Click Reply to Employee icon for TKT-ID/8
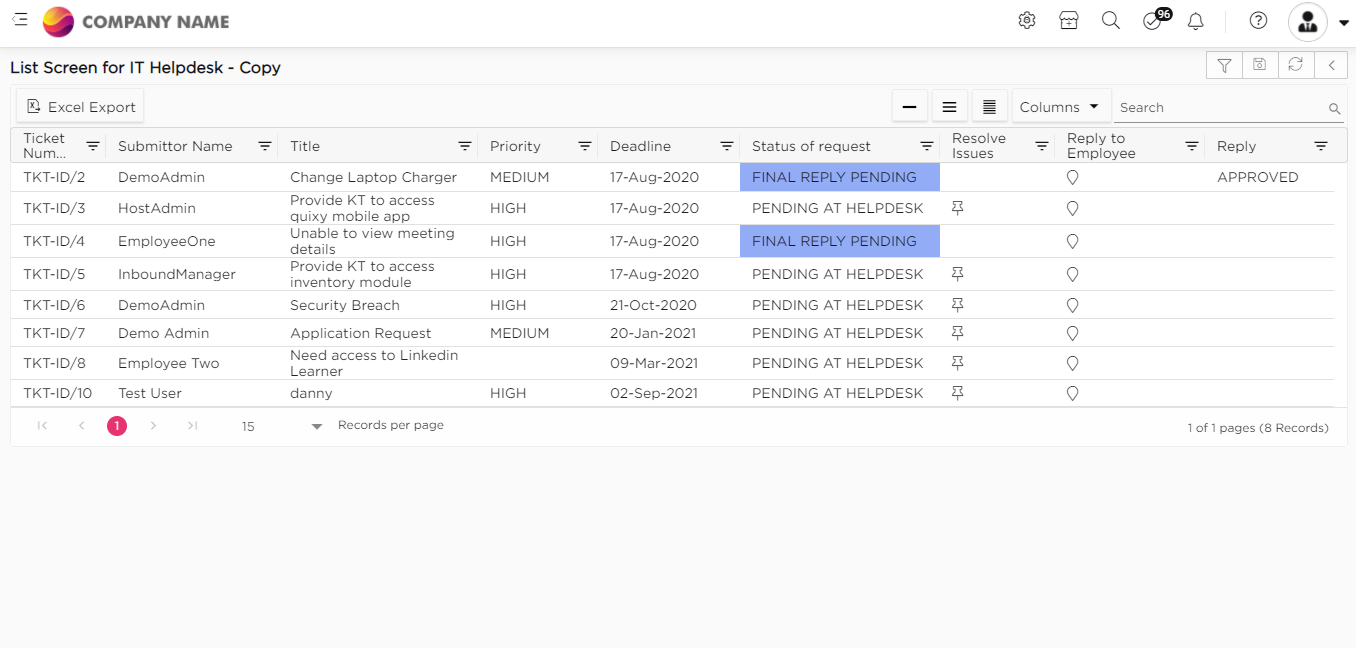Screen dimensions: 1356x648 click(x=1073, y=364)
